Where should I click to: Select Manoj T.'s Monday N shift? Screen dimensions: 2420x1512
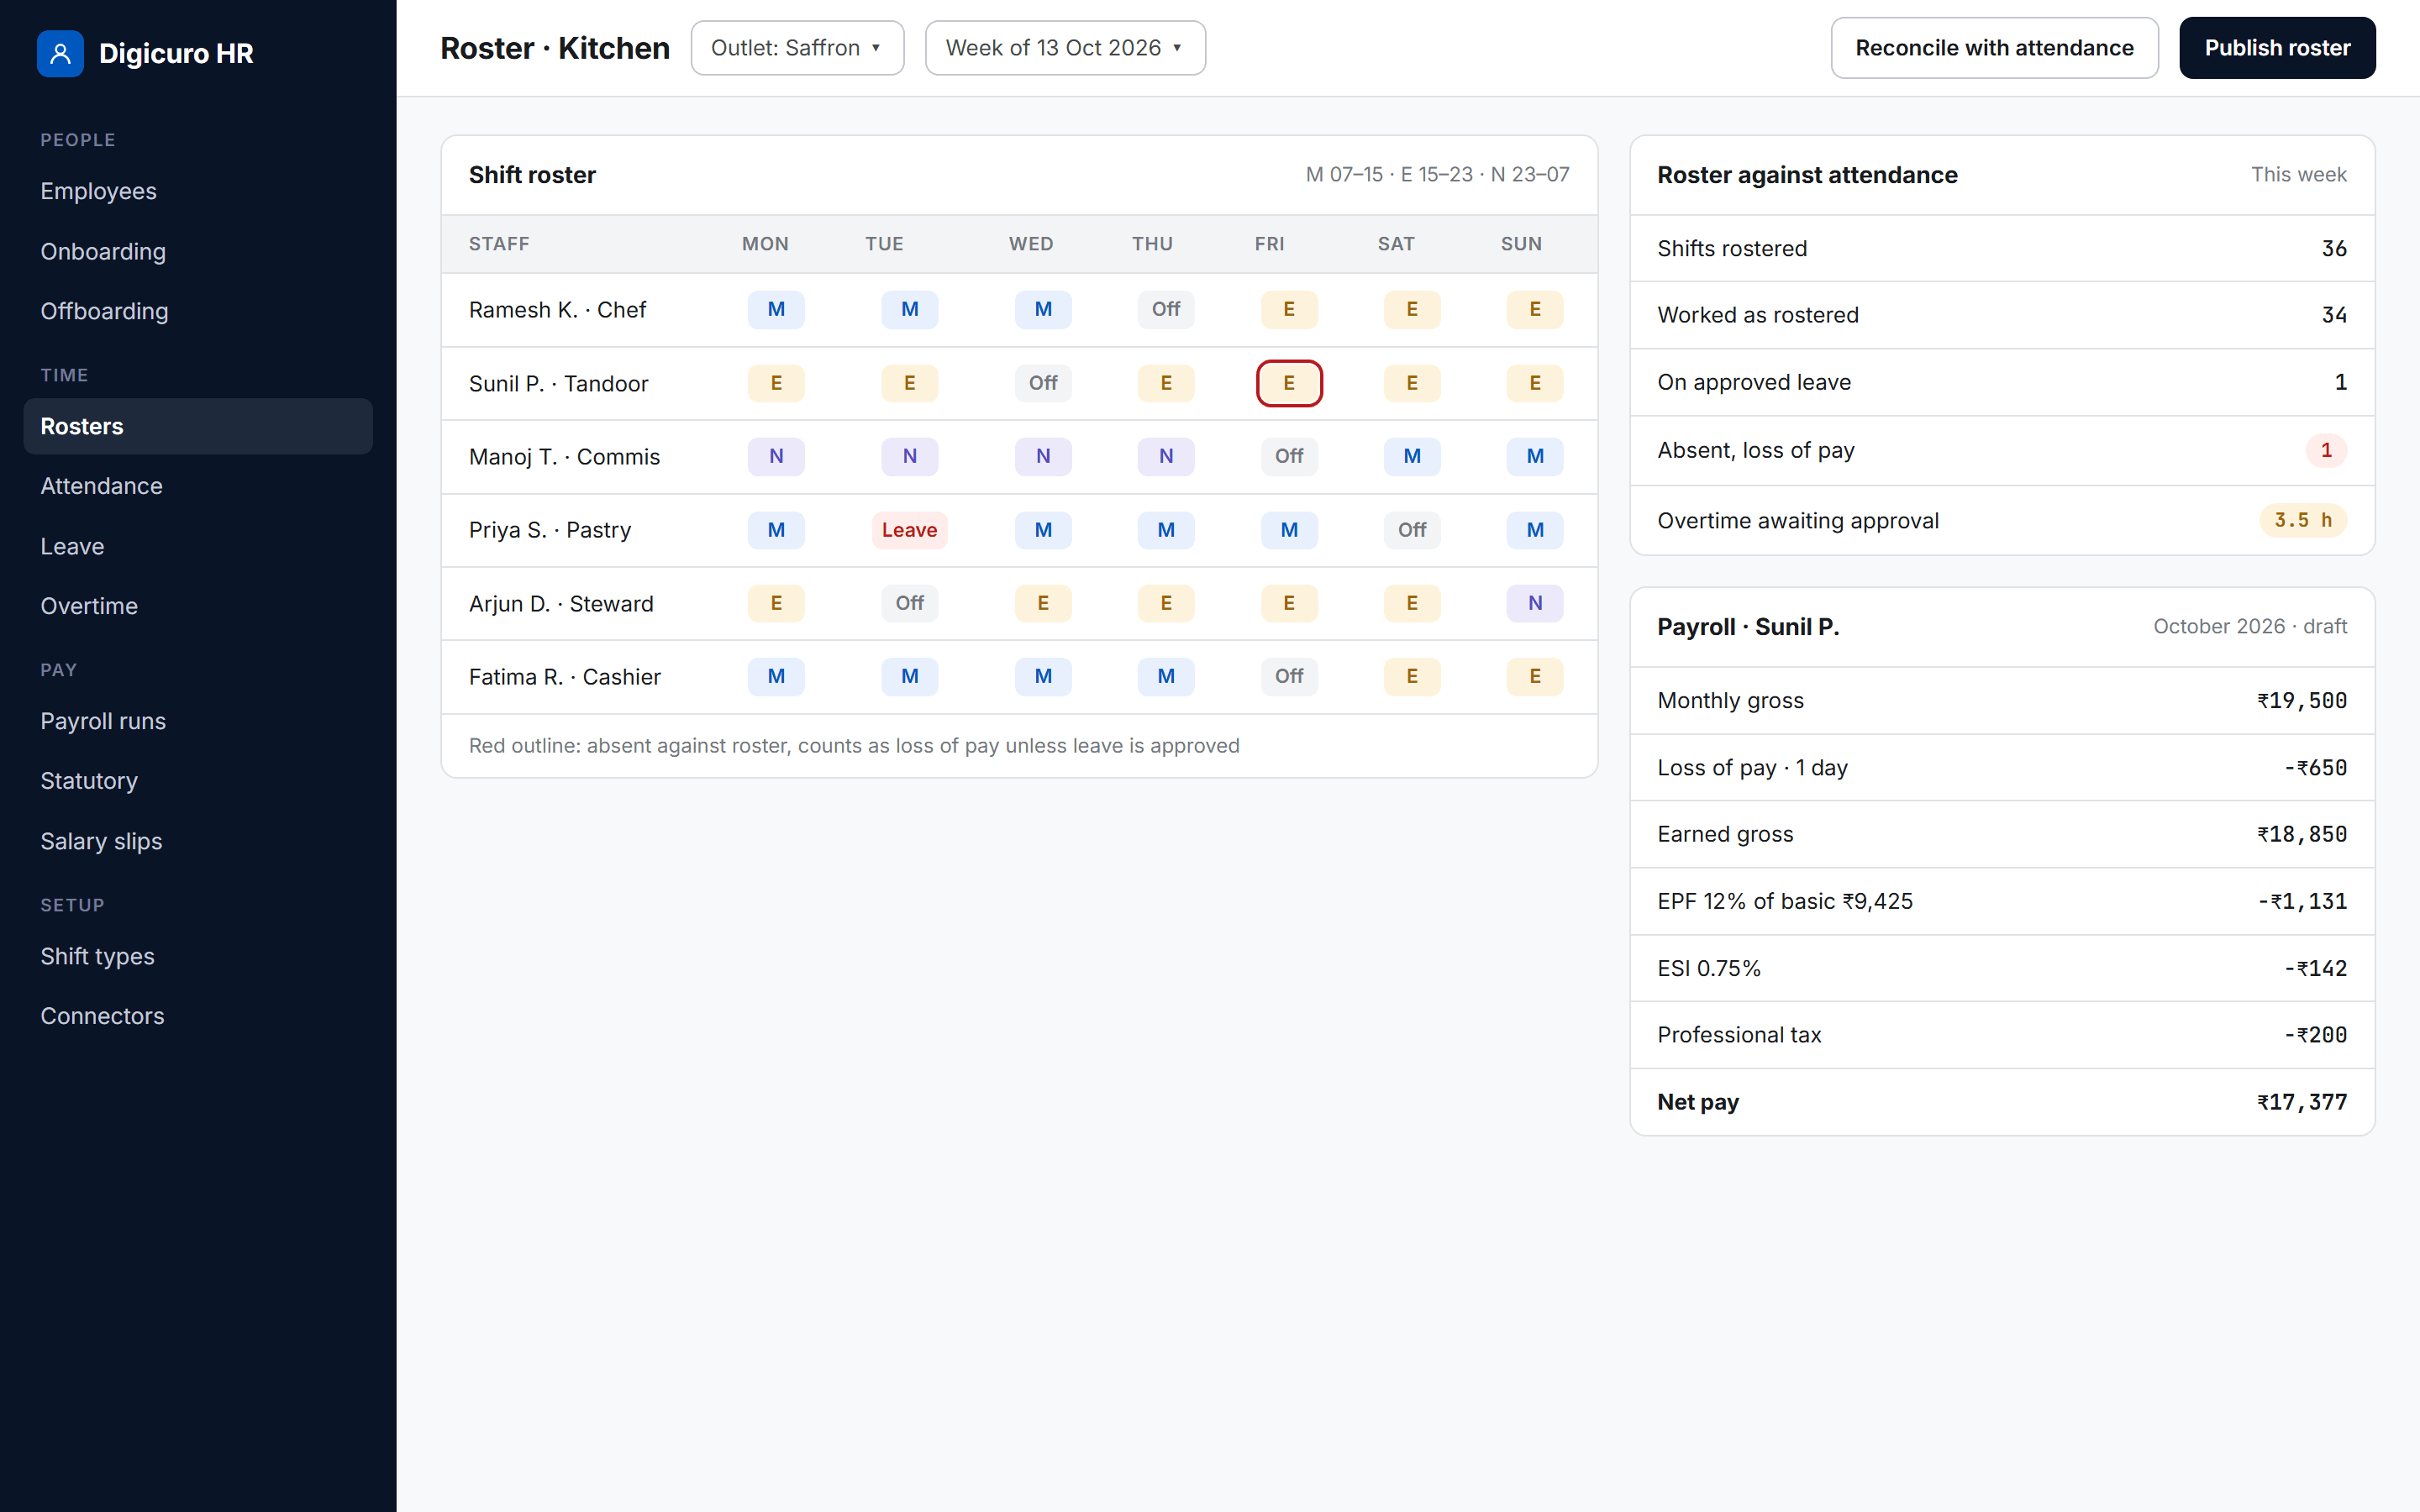(776, 456)
